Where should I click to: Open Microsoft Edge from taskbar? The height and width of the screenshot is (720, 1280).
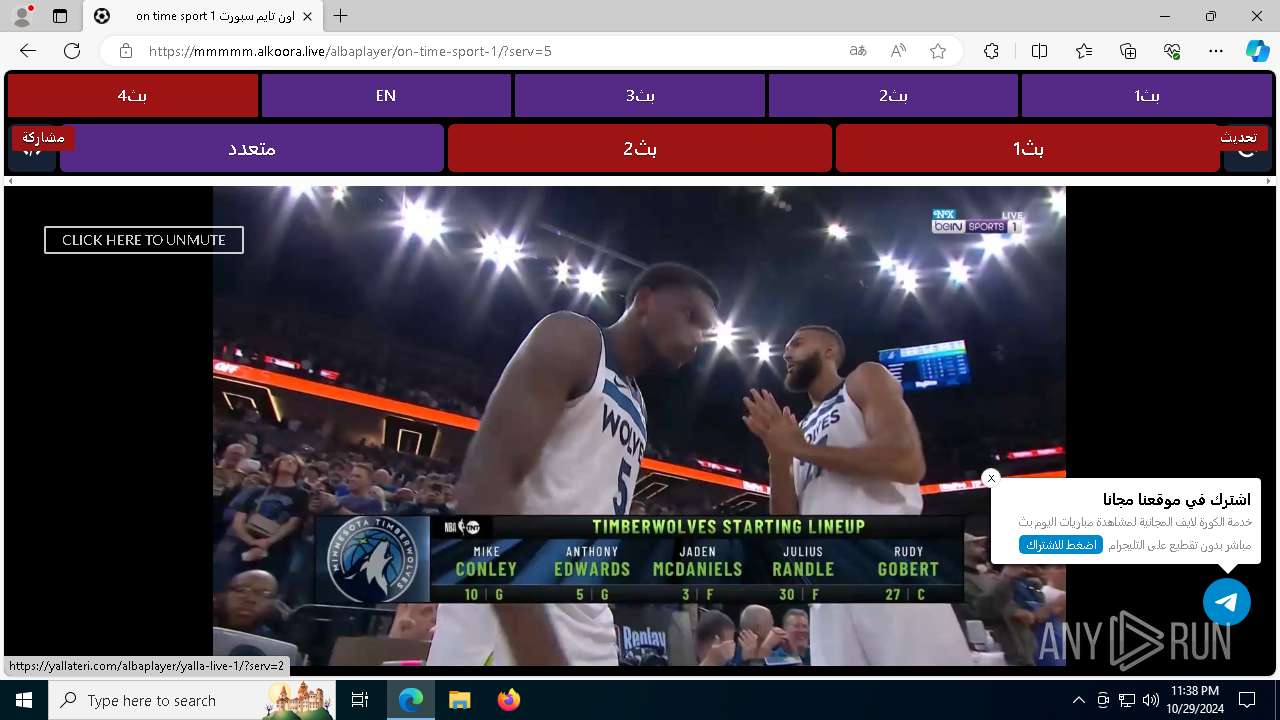(x=411, y=700)
